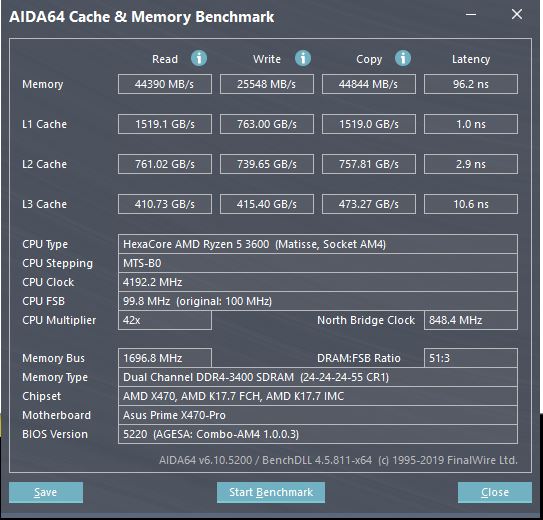Click the L1 Cache Read value box
Image resolution: width=543 pixels, height=520 pixels.
pos(165,124)
